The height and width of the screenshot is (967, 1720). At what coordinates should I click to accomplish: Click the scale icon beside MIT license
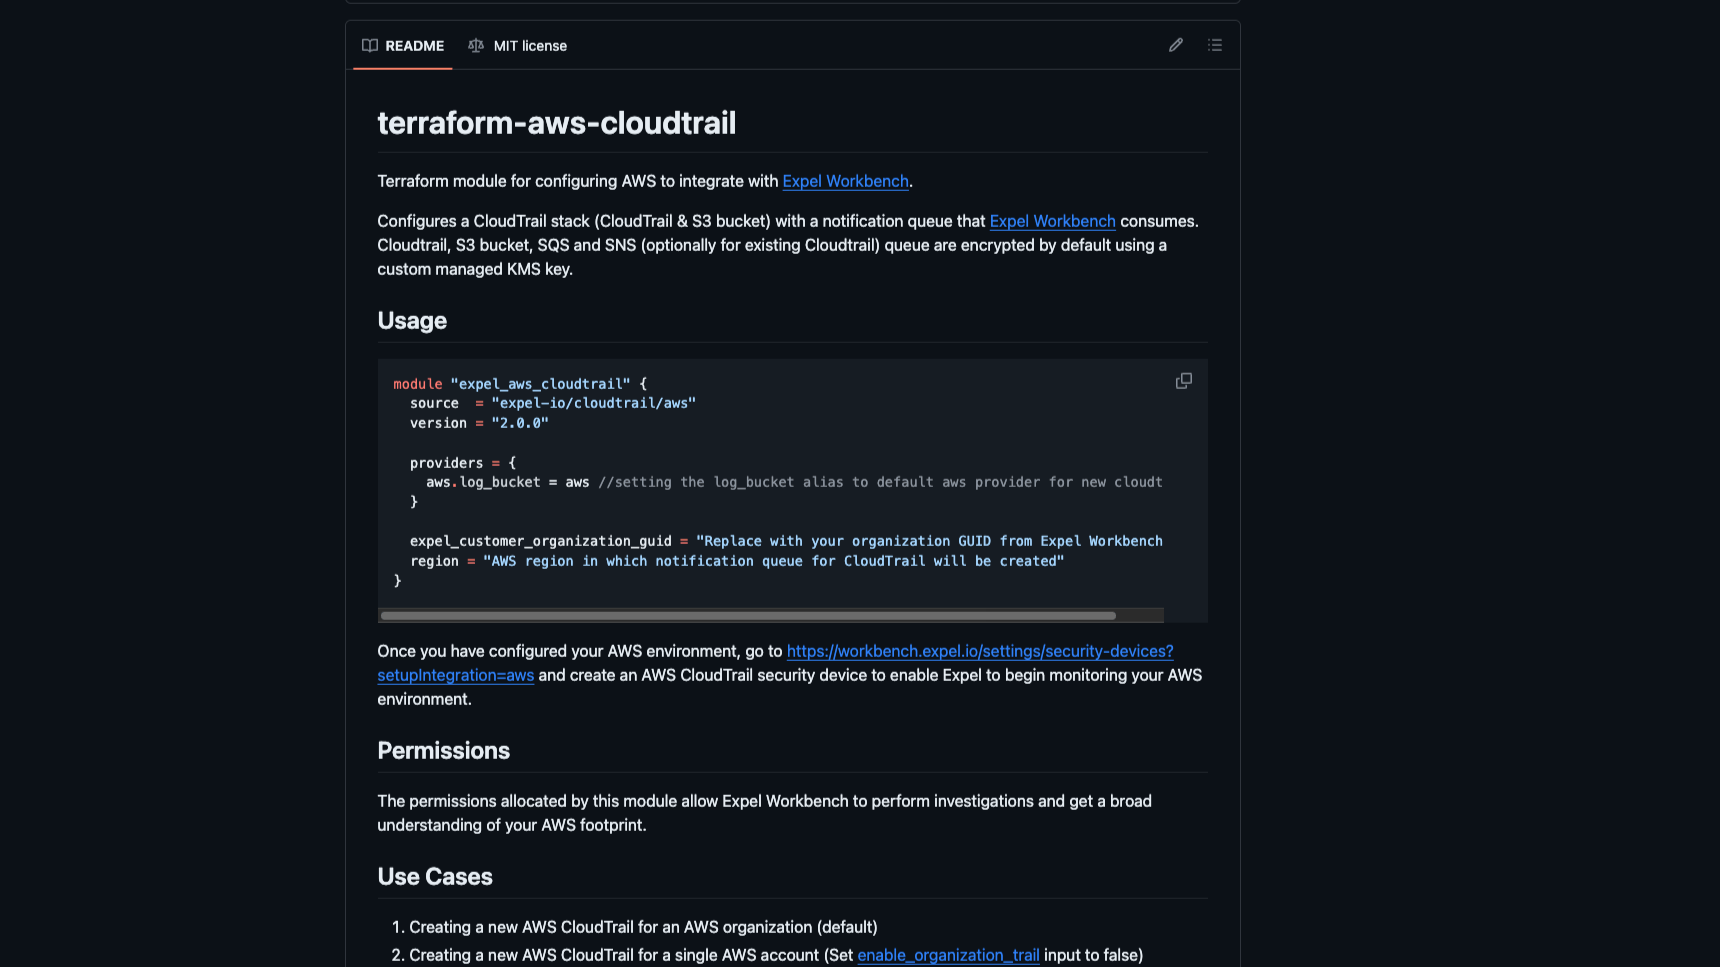[x=476, y=46]
